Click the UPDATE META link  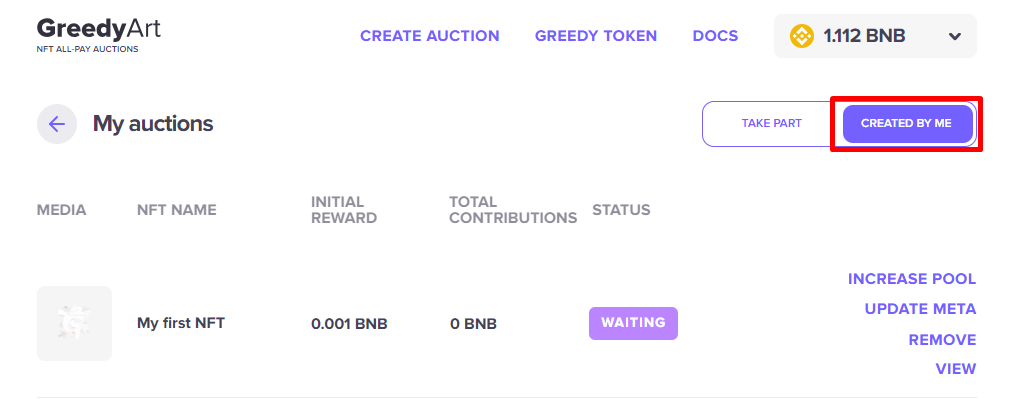point(920,309)
